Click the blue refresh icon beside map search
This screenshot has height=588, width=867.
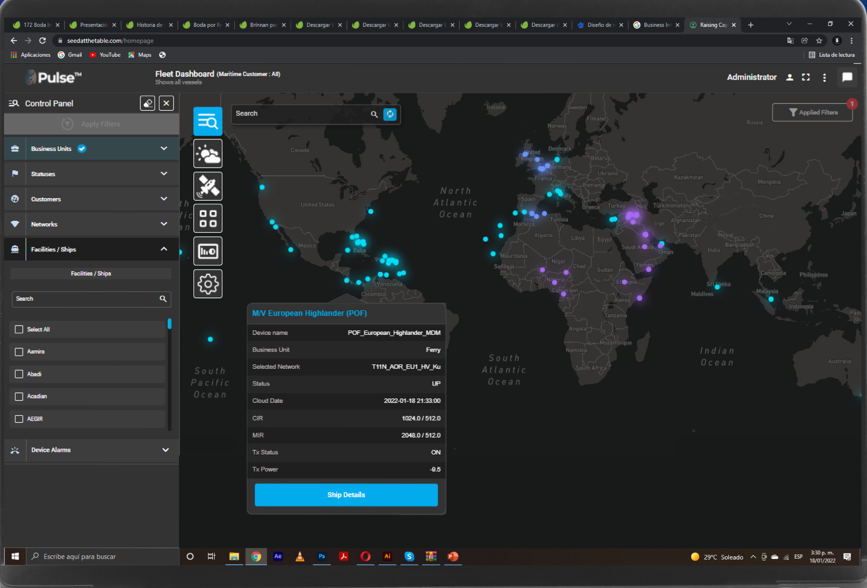pos(390,114)
